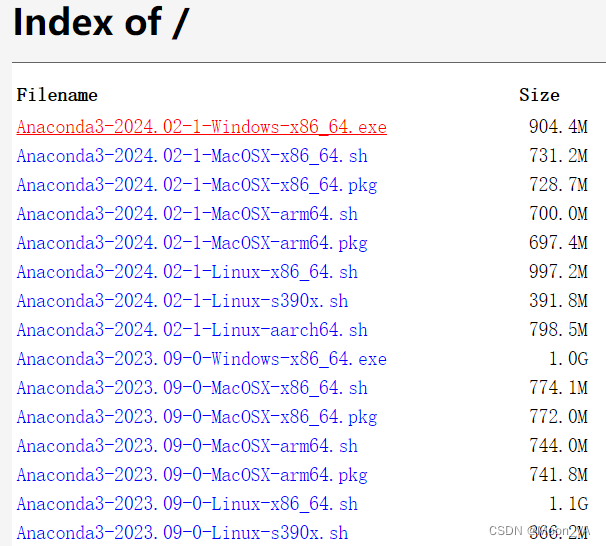The width and height of the screenshot is (606, 546).
Task: Click the Filename column header
Action: click(x=57, y=95)
